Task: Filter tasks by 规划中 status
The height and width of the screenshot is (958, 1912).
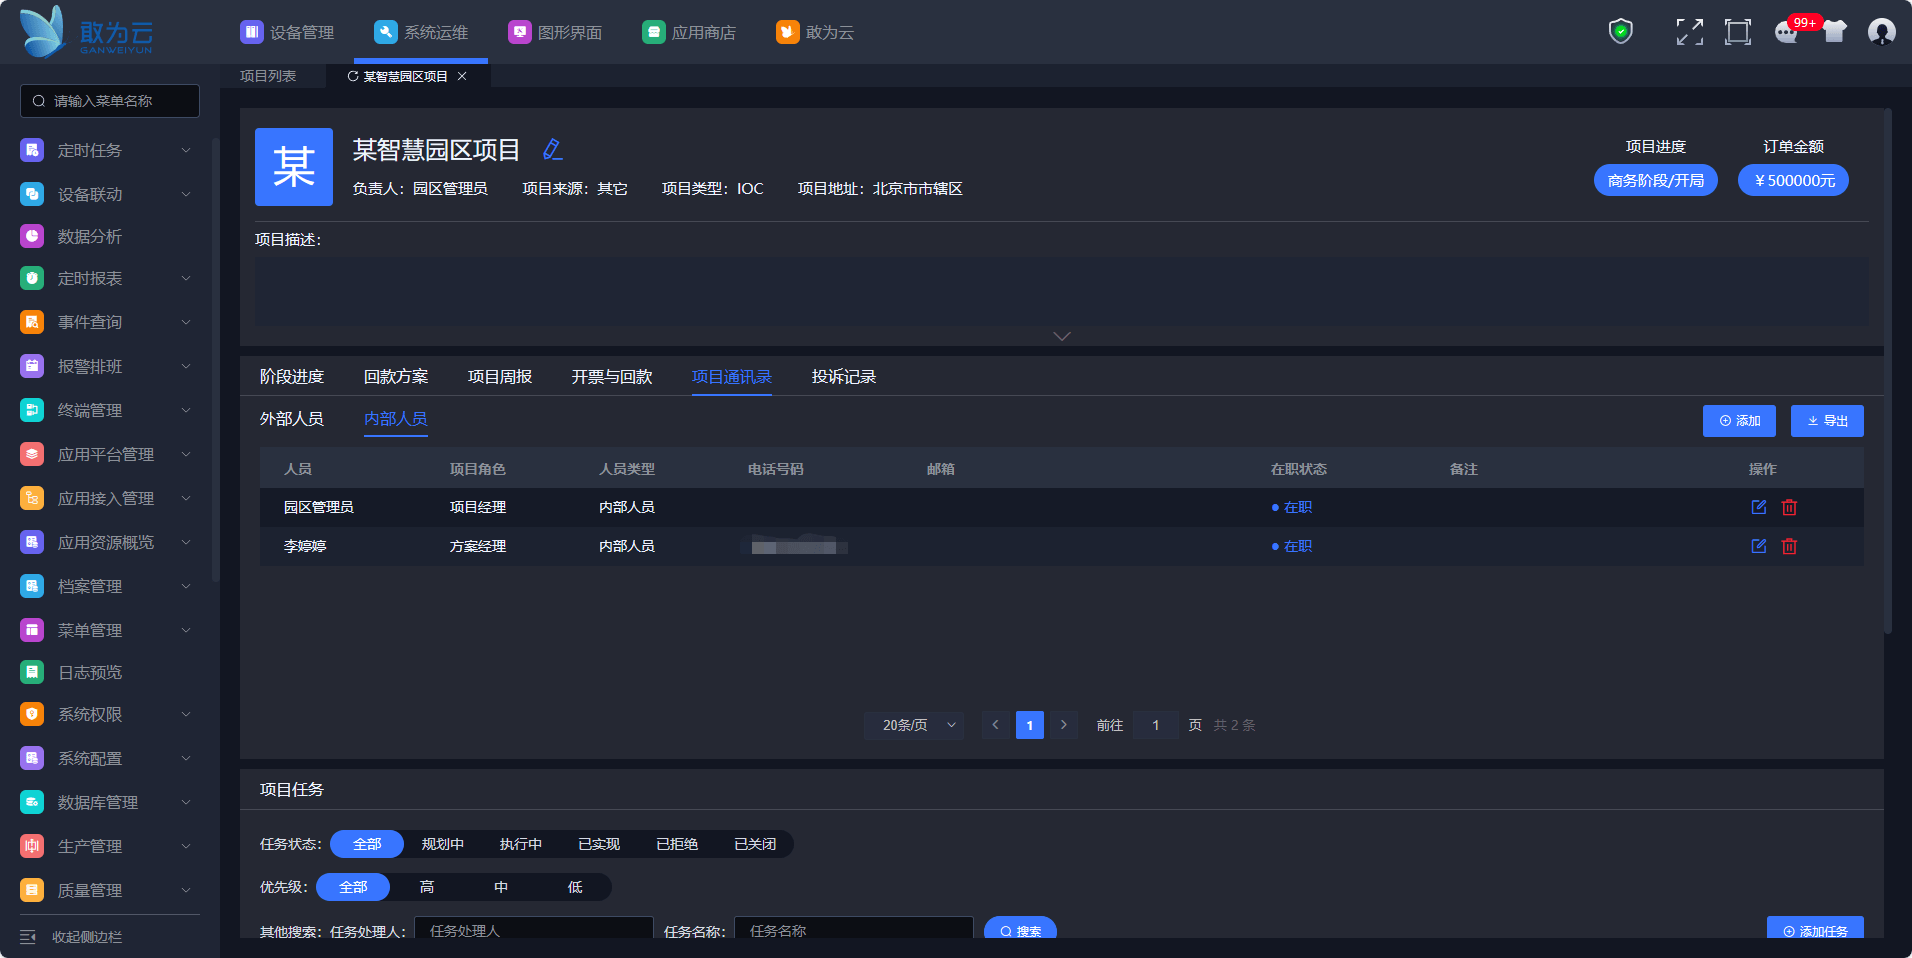Action: tap(443, 844)
